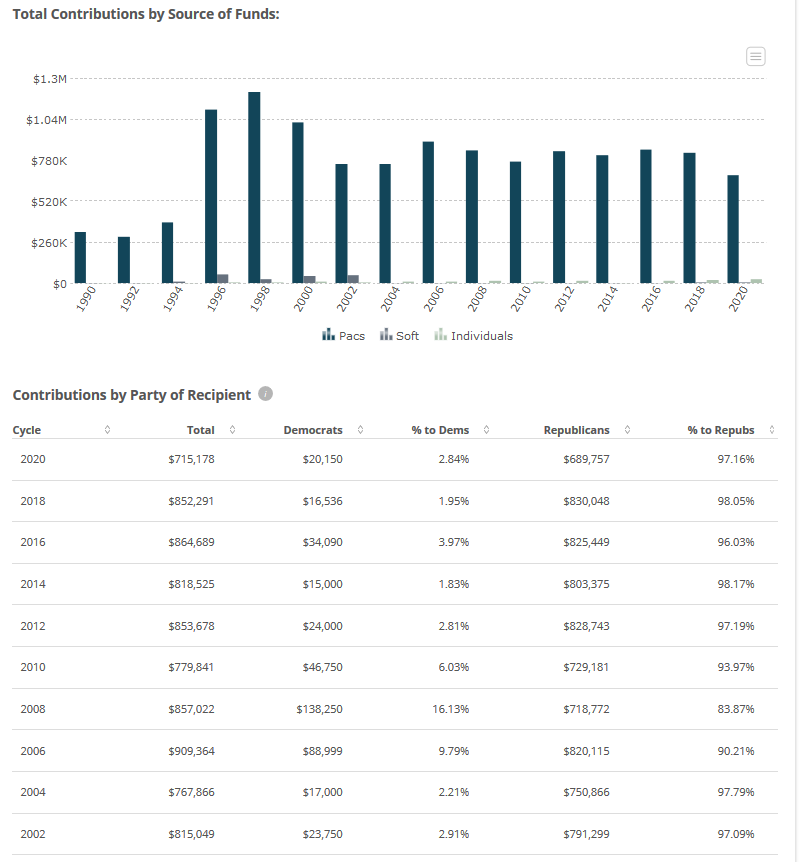Select the 2006 Pacs bar
Viewport: 805px width, 862px height.
click(428, 212)
